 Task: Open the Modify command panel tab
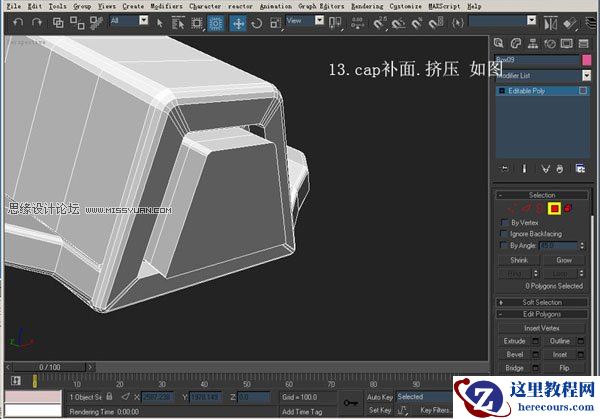[x=516, y=43]
